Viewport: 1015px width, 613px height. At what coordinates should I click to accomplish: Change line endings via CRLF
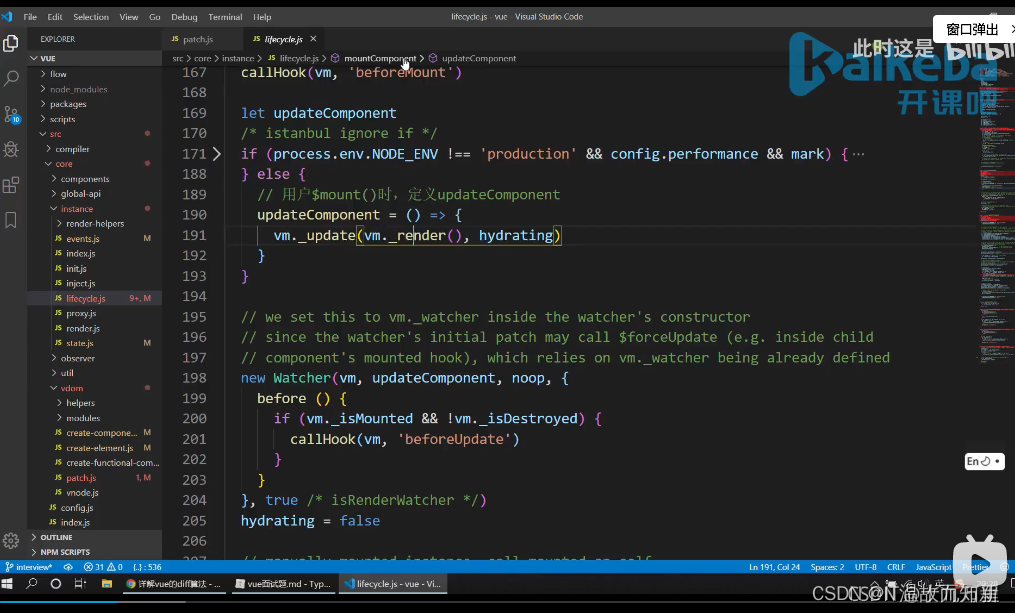(896, 567)
